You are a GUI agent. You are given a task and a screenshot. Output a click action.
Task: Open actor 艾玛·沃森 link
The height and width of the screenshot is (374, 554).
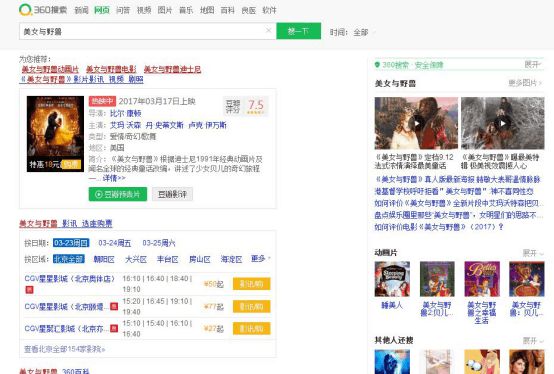(126, 125)
